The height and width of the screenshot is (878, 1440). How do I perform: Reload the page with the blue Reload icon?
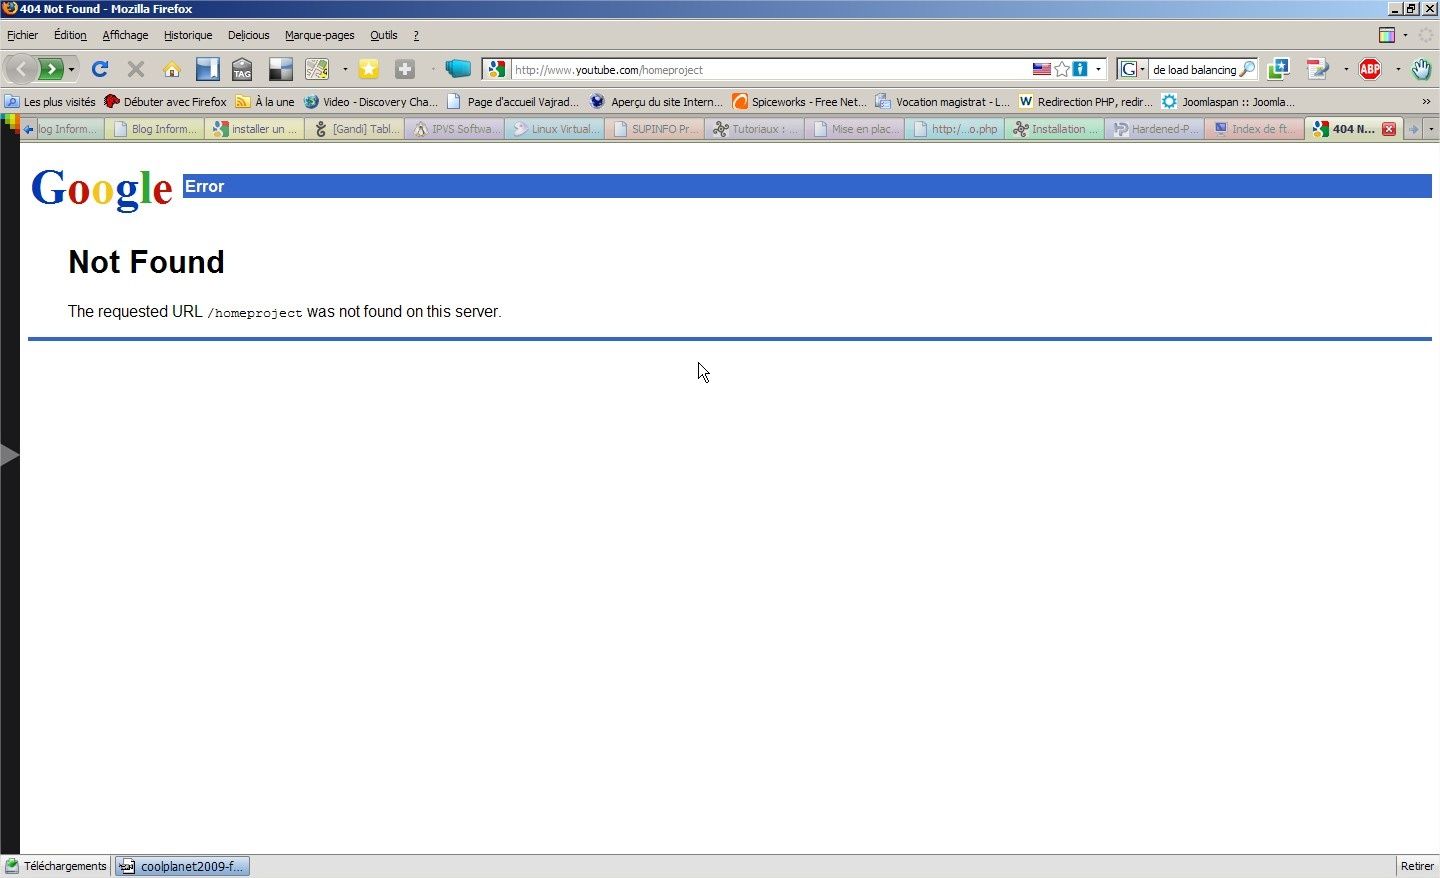[x=100, y=69]
